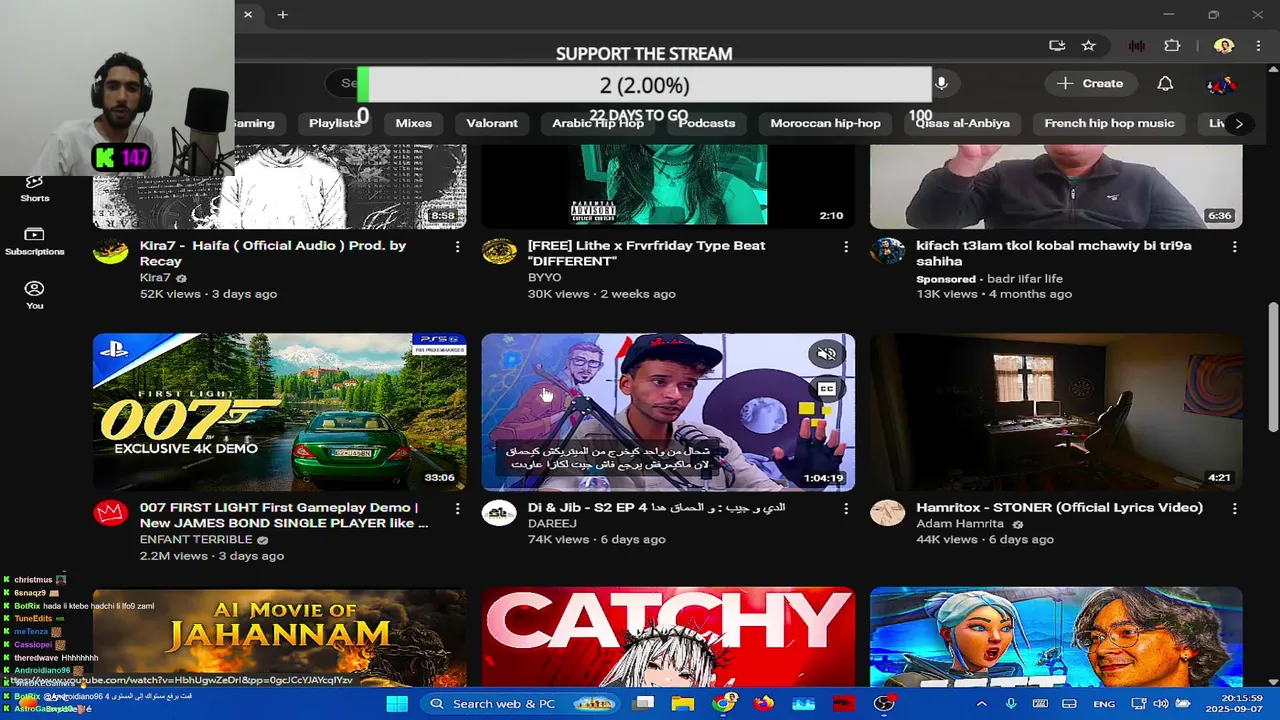Open YouTube notifications bell

(x=1165, y=83)
